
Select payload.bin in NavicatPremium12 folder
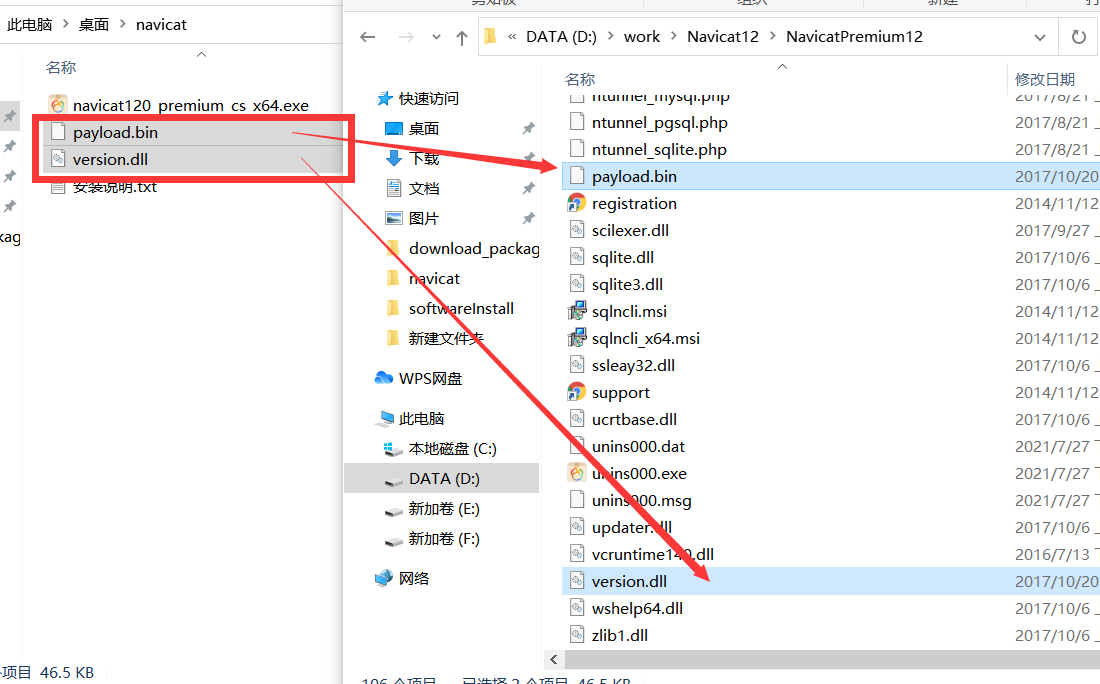831,176
